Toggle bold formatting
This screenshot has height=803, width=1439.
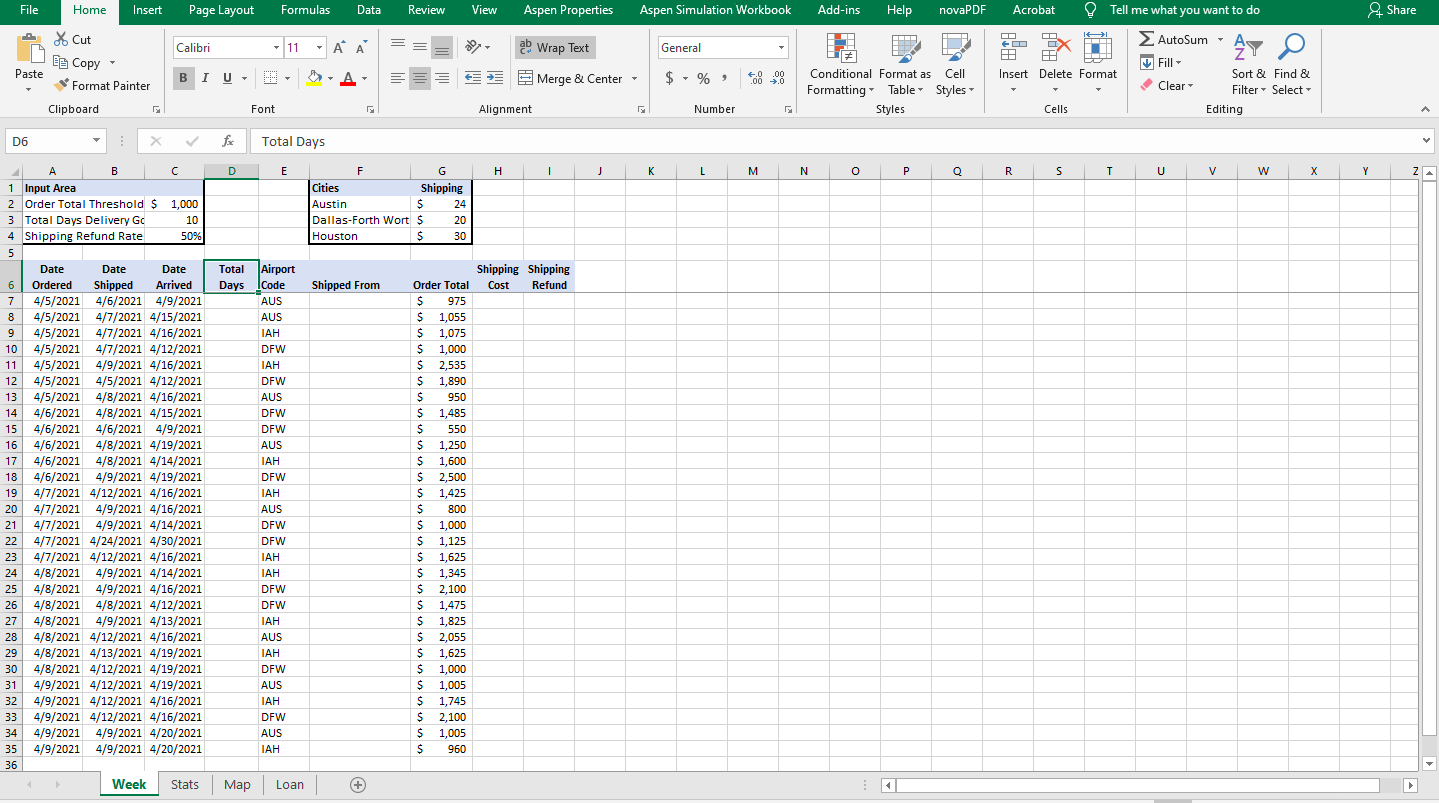183,77
